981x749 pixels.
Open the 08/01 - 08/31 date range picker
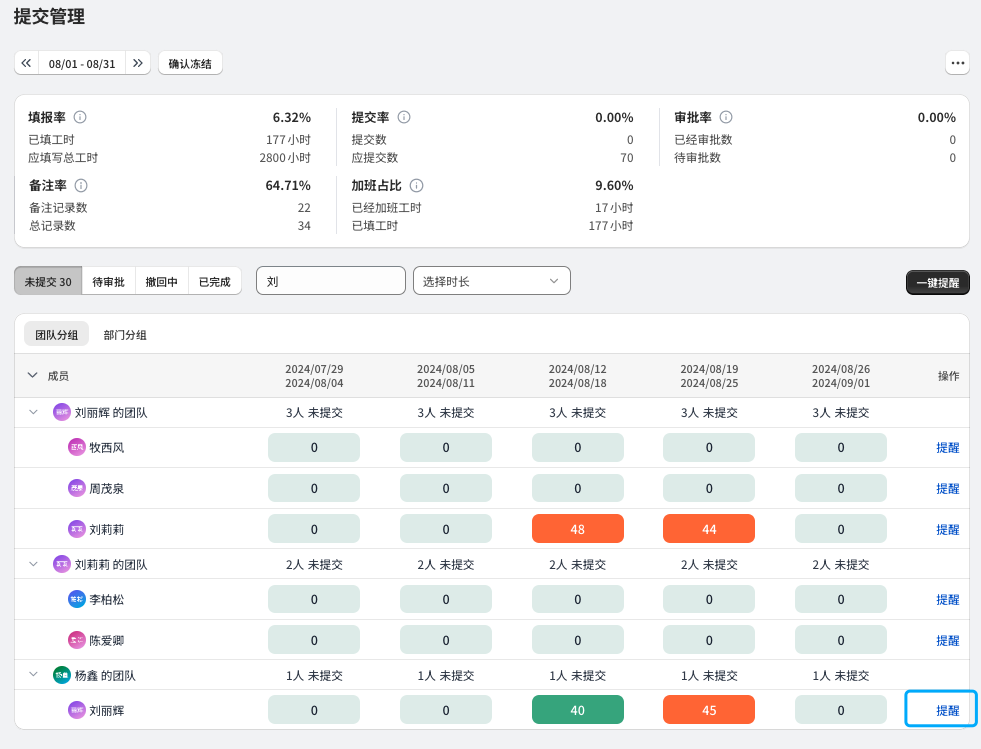click(x=82, y=63)
